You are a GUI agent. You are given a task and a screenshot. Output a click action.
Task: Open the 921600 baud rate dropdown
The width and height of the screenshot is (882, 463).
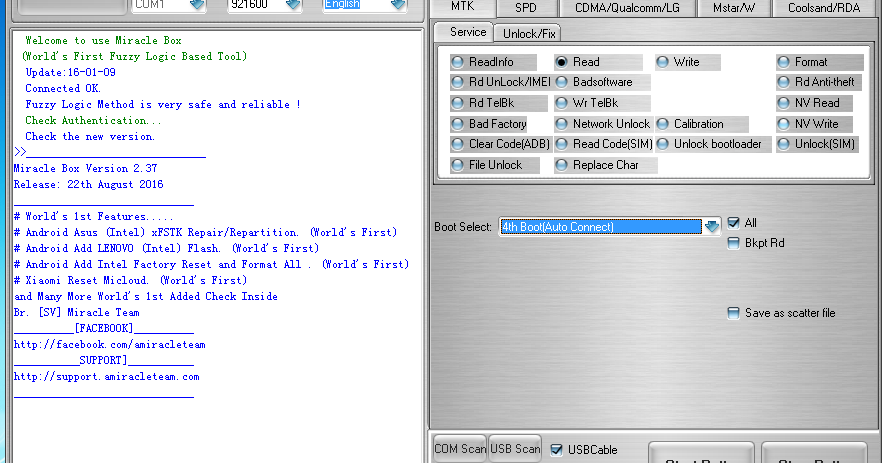293,5
